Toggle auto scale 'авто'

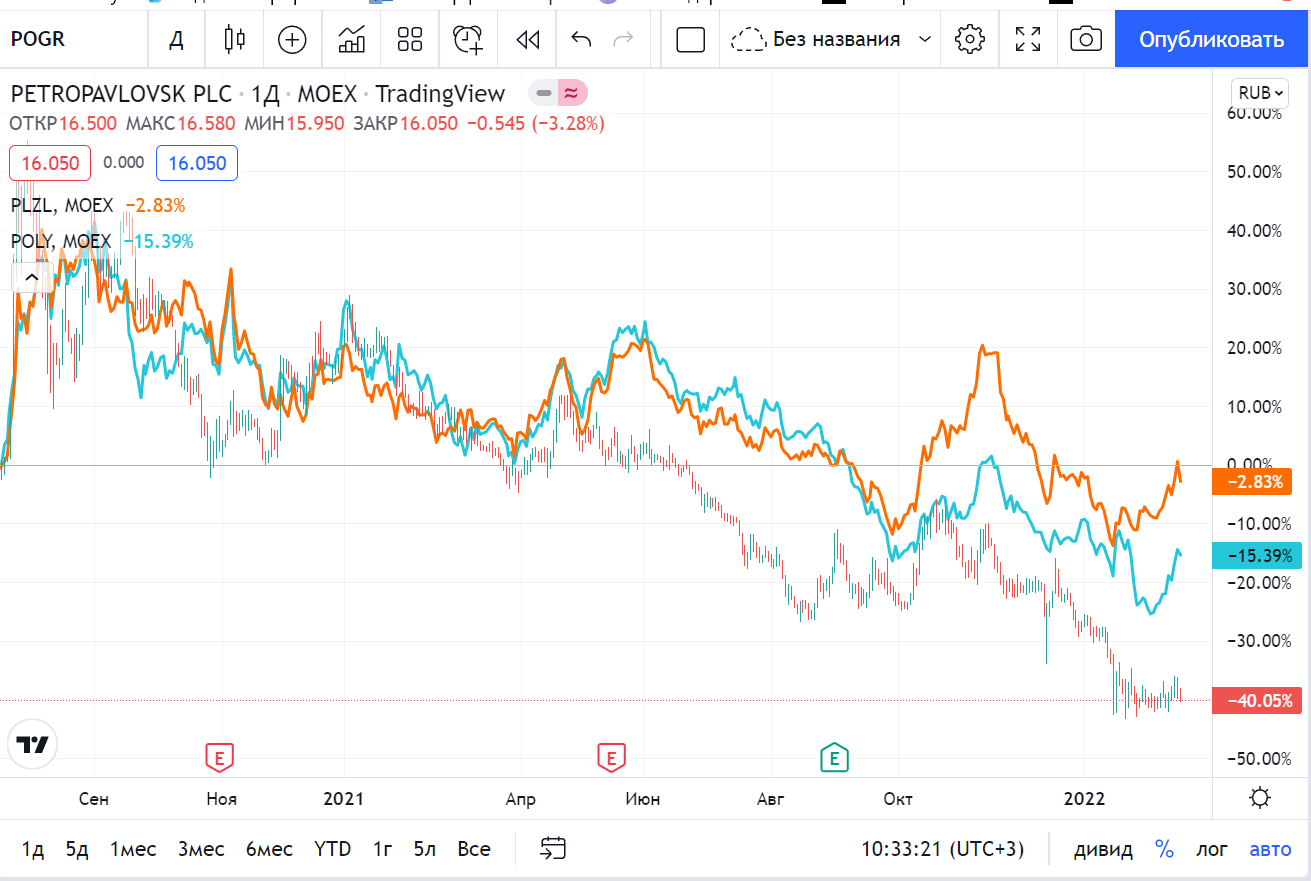click(1270, 849)
